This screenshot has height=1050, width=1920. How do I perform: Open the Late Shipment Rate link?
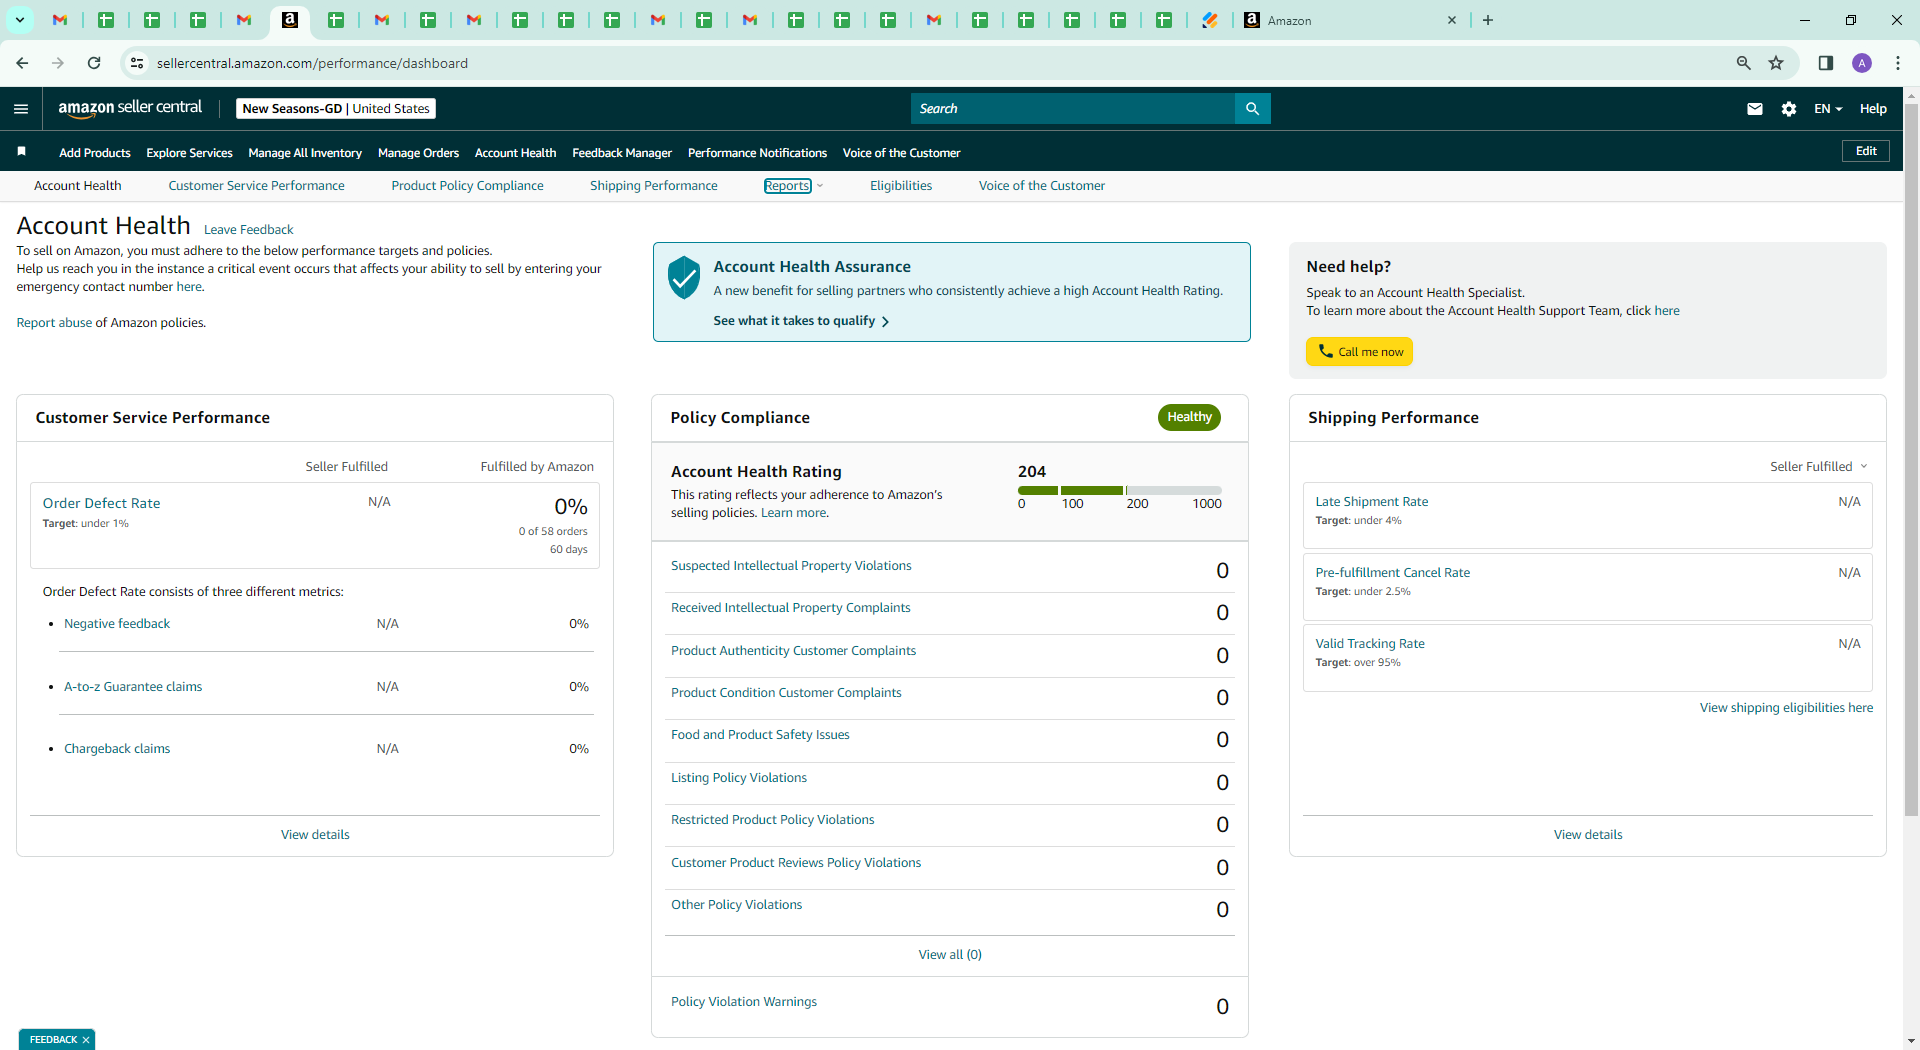(1372, 502)
